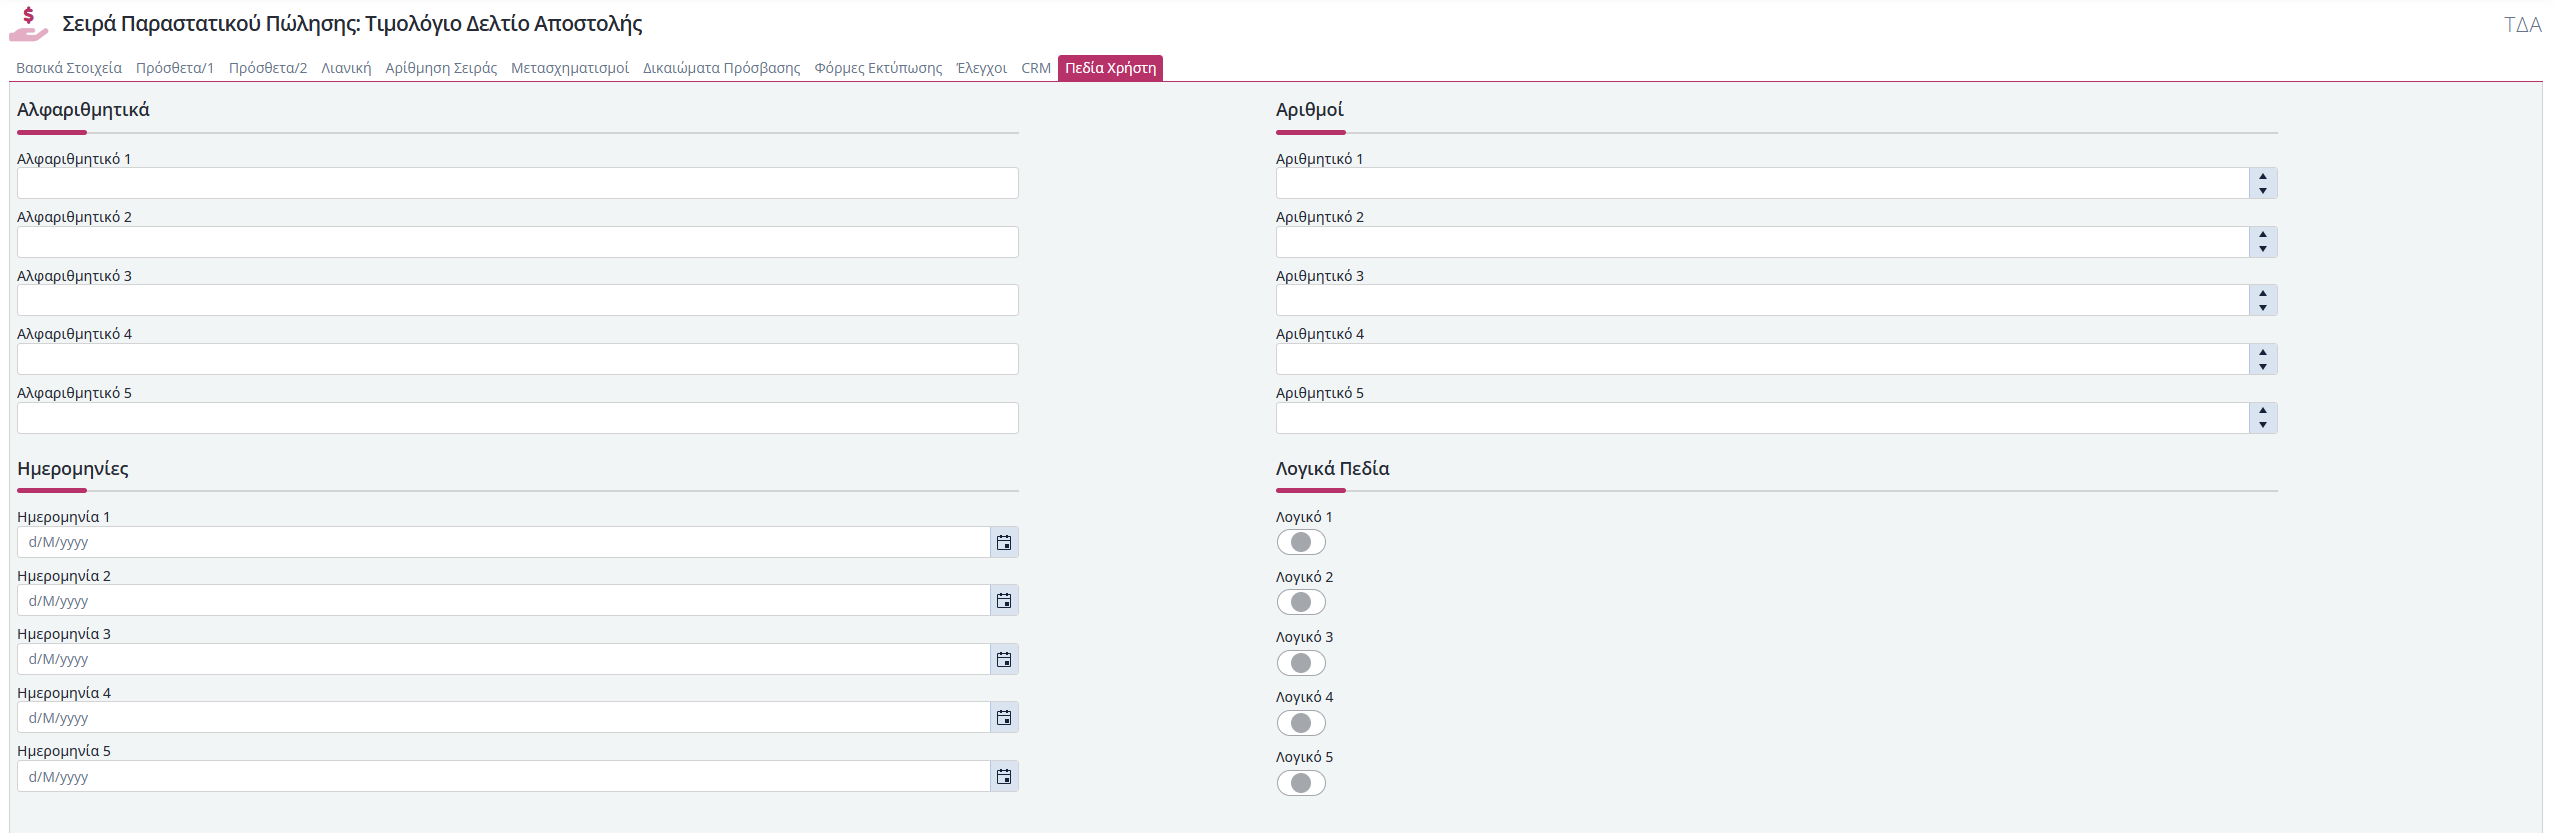
Task: Open the Φόρμες Εκτύπωσης tab
Action: 878,68
